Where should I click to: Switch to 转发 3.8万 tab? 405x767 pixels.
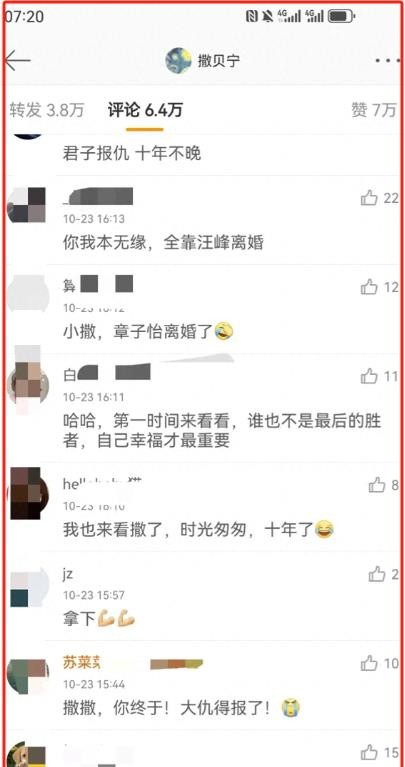(46, 111)
